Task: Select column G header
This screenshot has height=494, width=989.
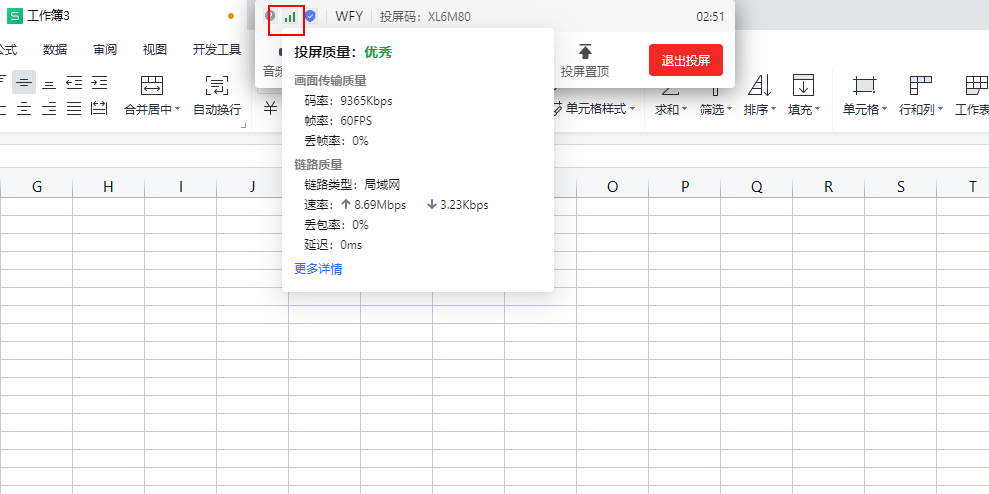Action: pos(37,187)
